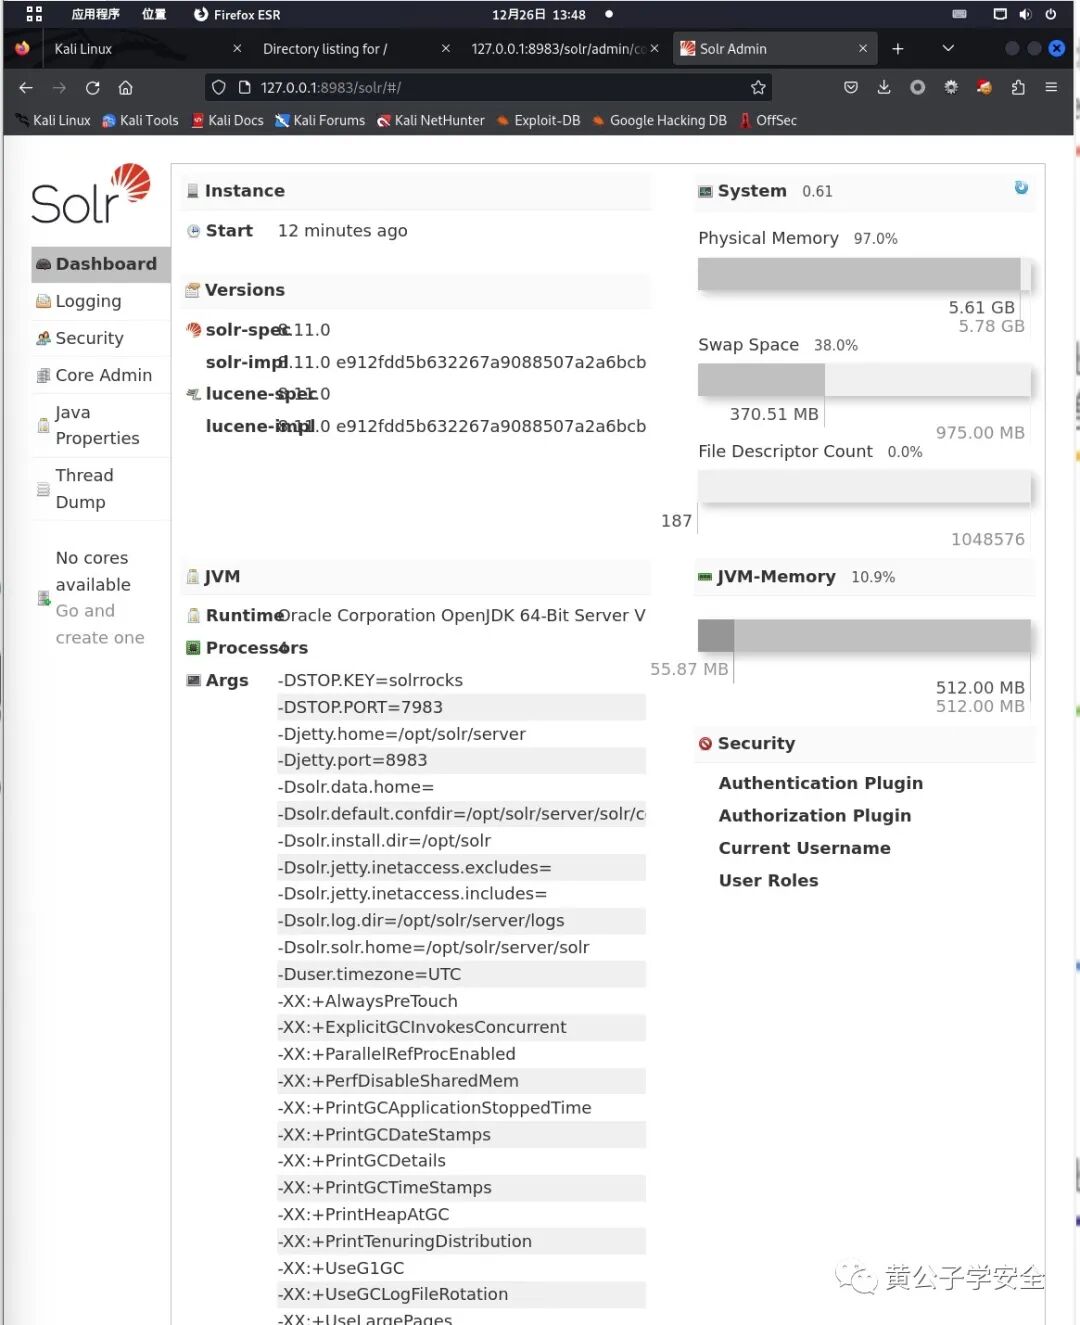Click the 12 minutes ago start value
Viewport: 1080px width, 1325px height.
pos(343,231)
